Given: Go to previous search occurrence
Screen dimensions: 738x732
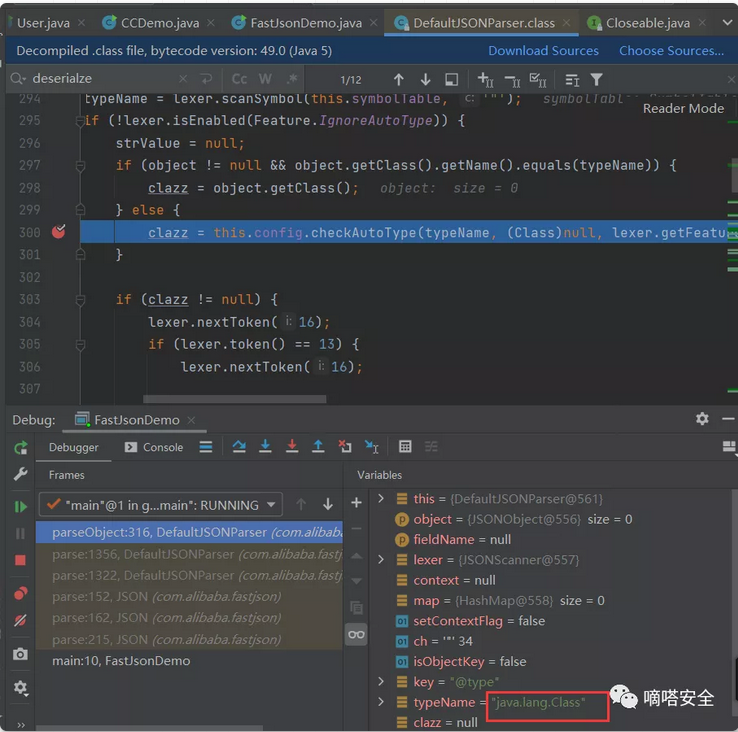Looking at the screenshot, I should point(399,80).
